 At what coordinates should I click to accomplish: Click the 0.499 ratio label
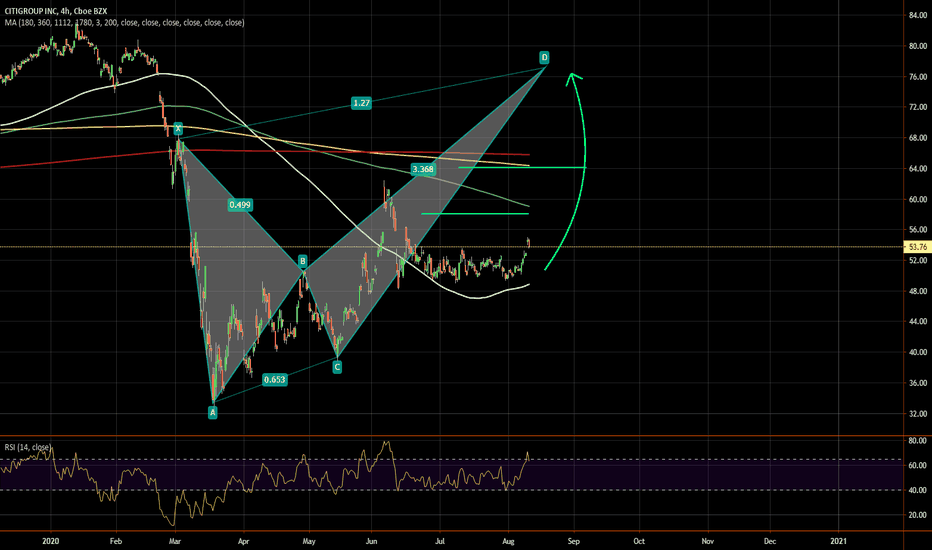(240, 205)
